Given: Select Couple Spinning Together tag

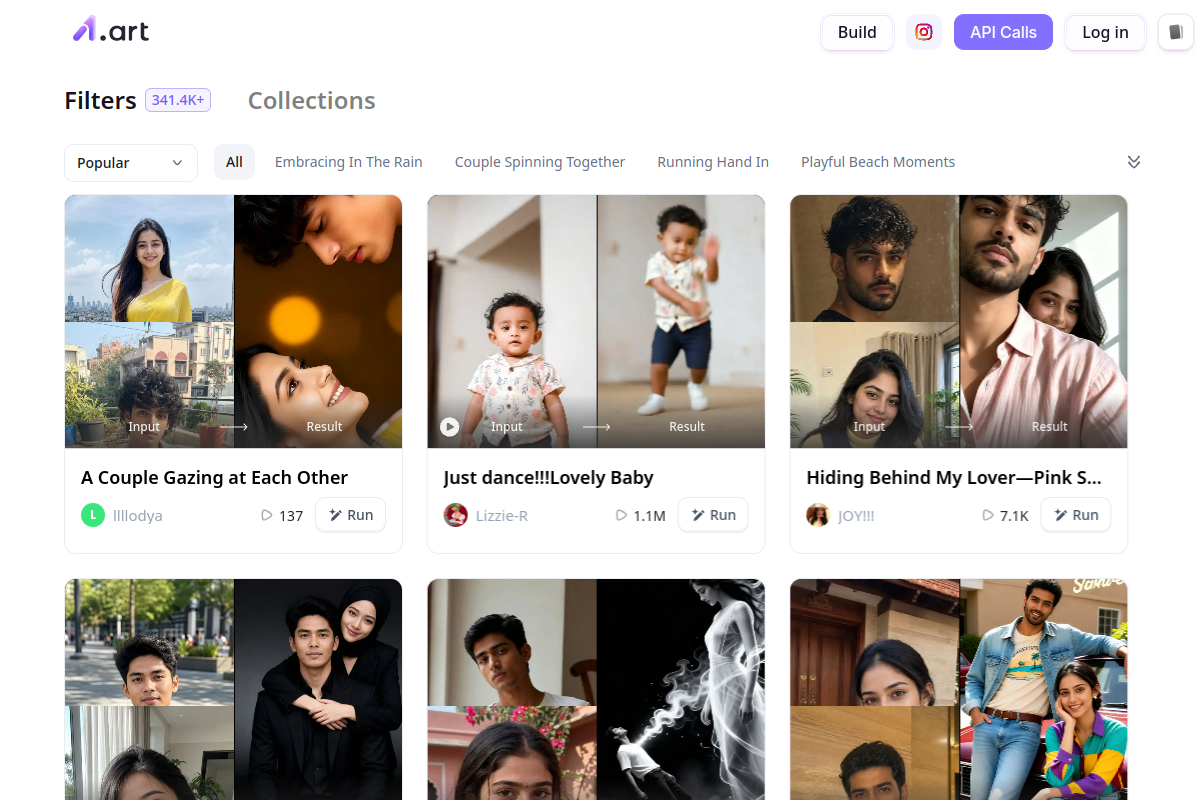Looking at the screenshot, I should (540, 162).
